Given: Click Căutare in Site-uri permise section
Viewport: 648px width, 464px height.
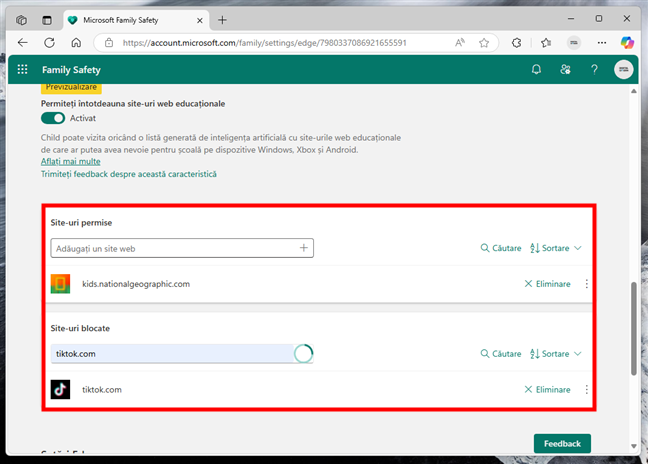Looking at the screenshot, I should [501, 248].
